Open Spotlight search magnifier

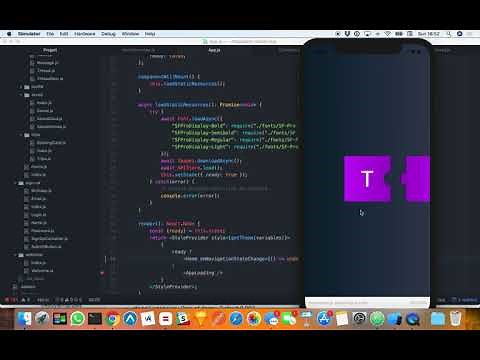click(x=449, y=34)
